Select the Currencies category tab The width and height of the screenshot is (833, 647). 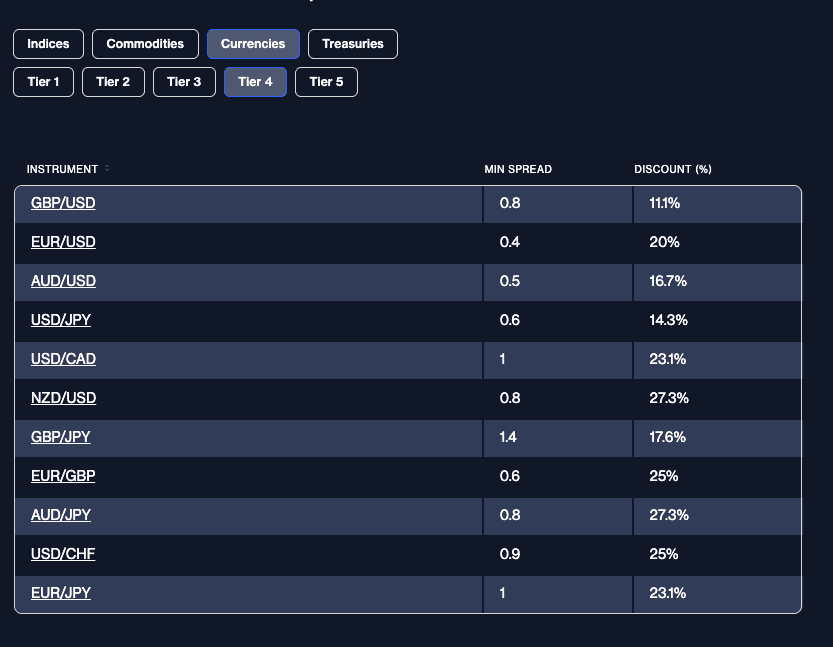point(253,44)
